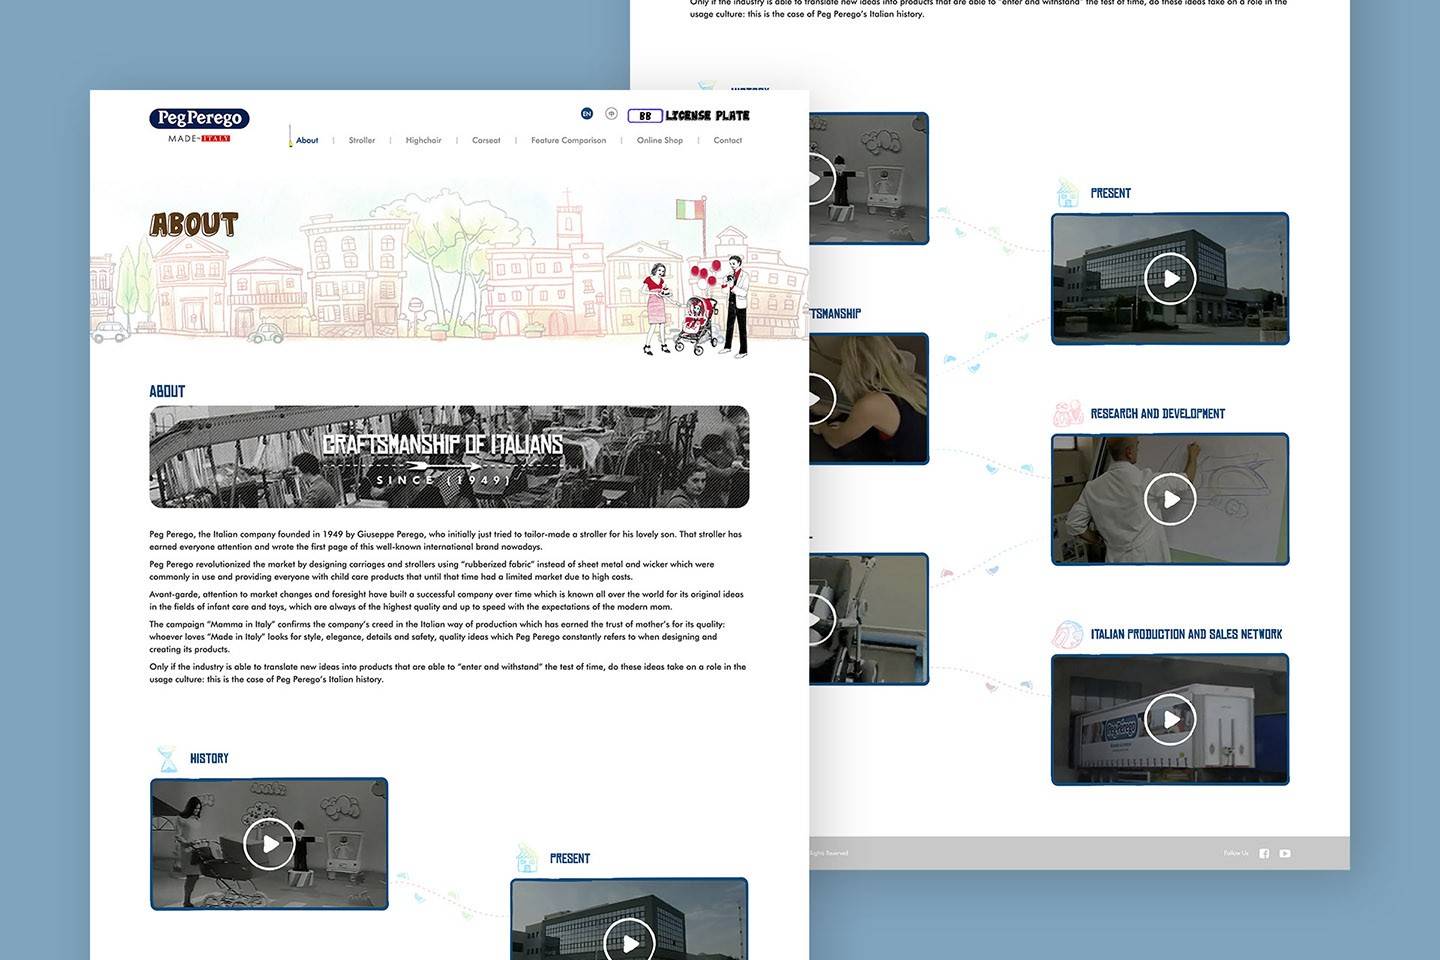Switch language to English (EN)
This screenshot has width=1440, height=960.
coord(587,114)
